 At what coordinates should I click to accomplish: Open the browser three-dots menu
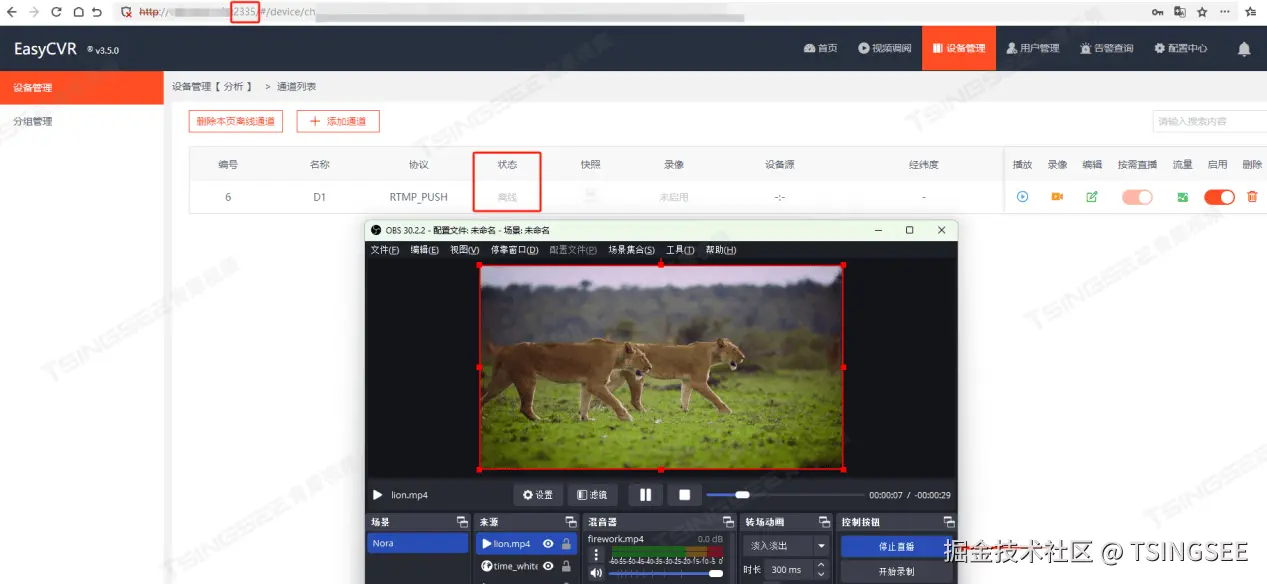click(x=1227, y=12)
